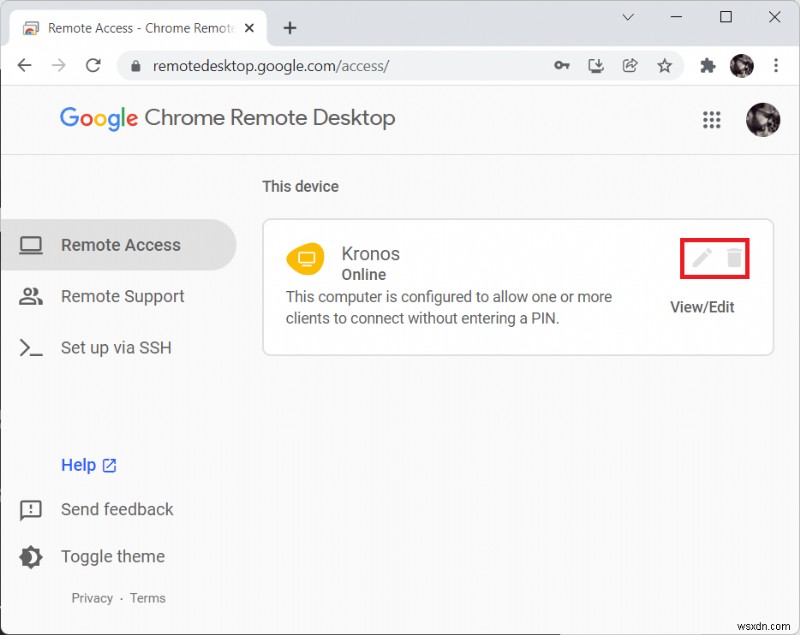Screen dimensions: 800x635
Task: Open the Help link
Action: [x=78, y=464]
